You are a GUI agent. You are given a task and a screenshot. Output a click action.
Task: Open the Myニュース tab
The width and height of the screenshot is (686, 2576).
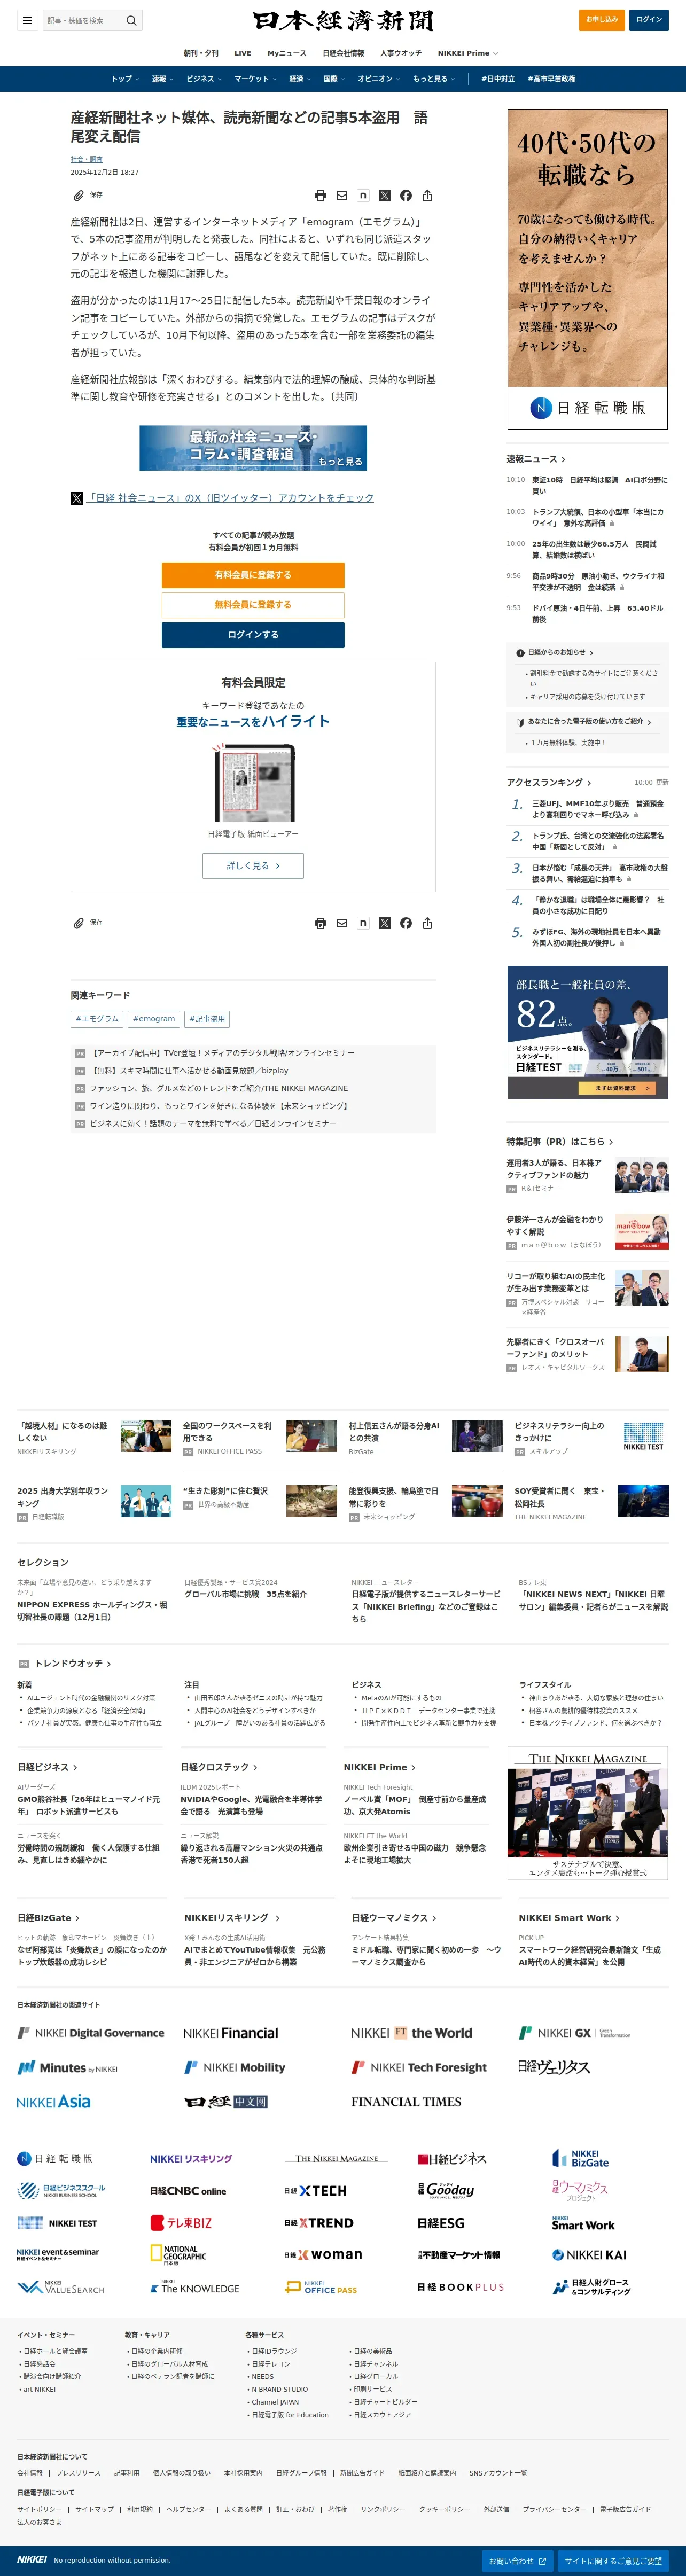287,53
